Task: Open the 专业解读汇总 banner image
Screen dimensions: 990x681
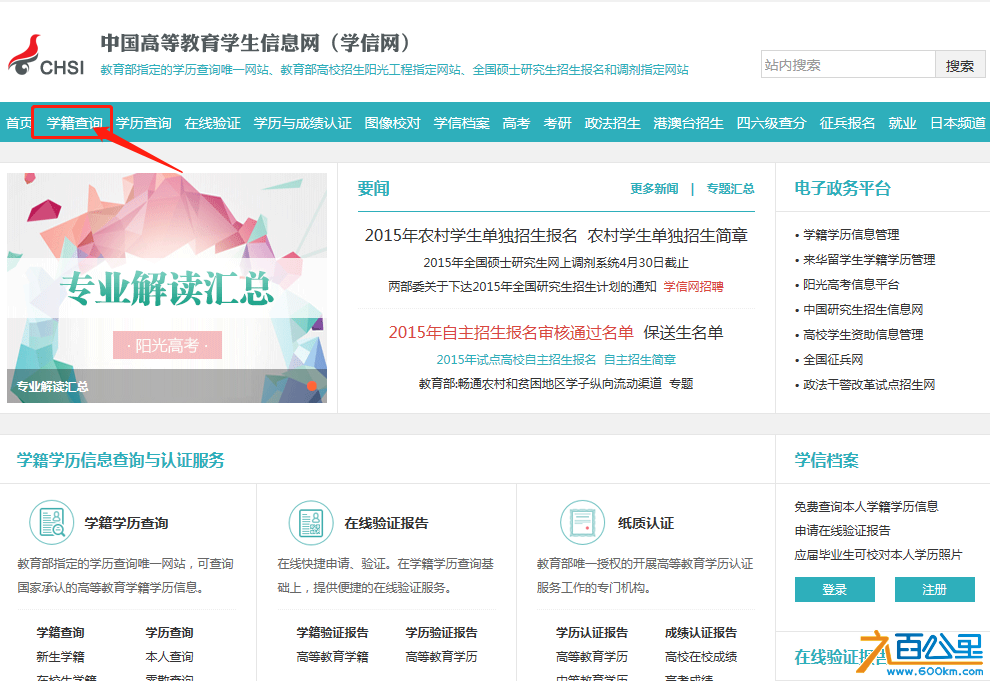Action: 167,288
